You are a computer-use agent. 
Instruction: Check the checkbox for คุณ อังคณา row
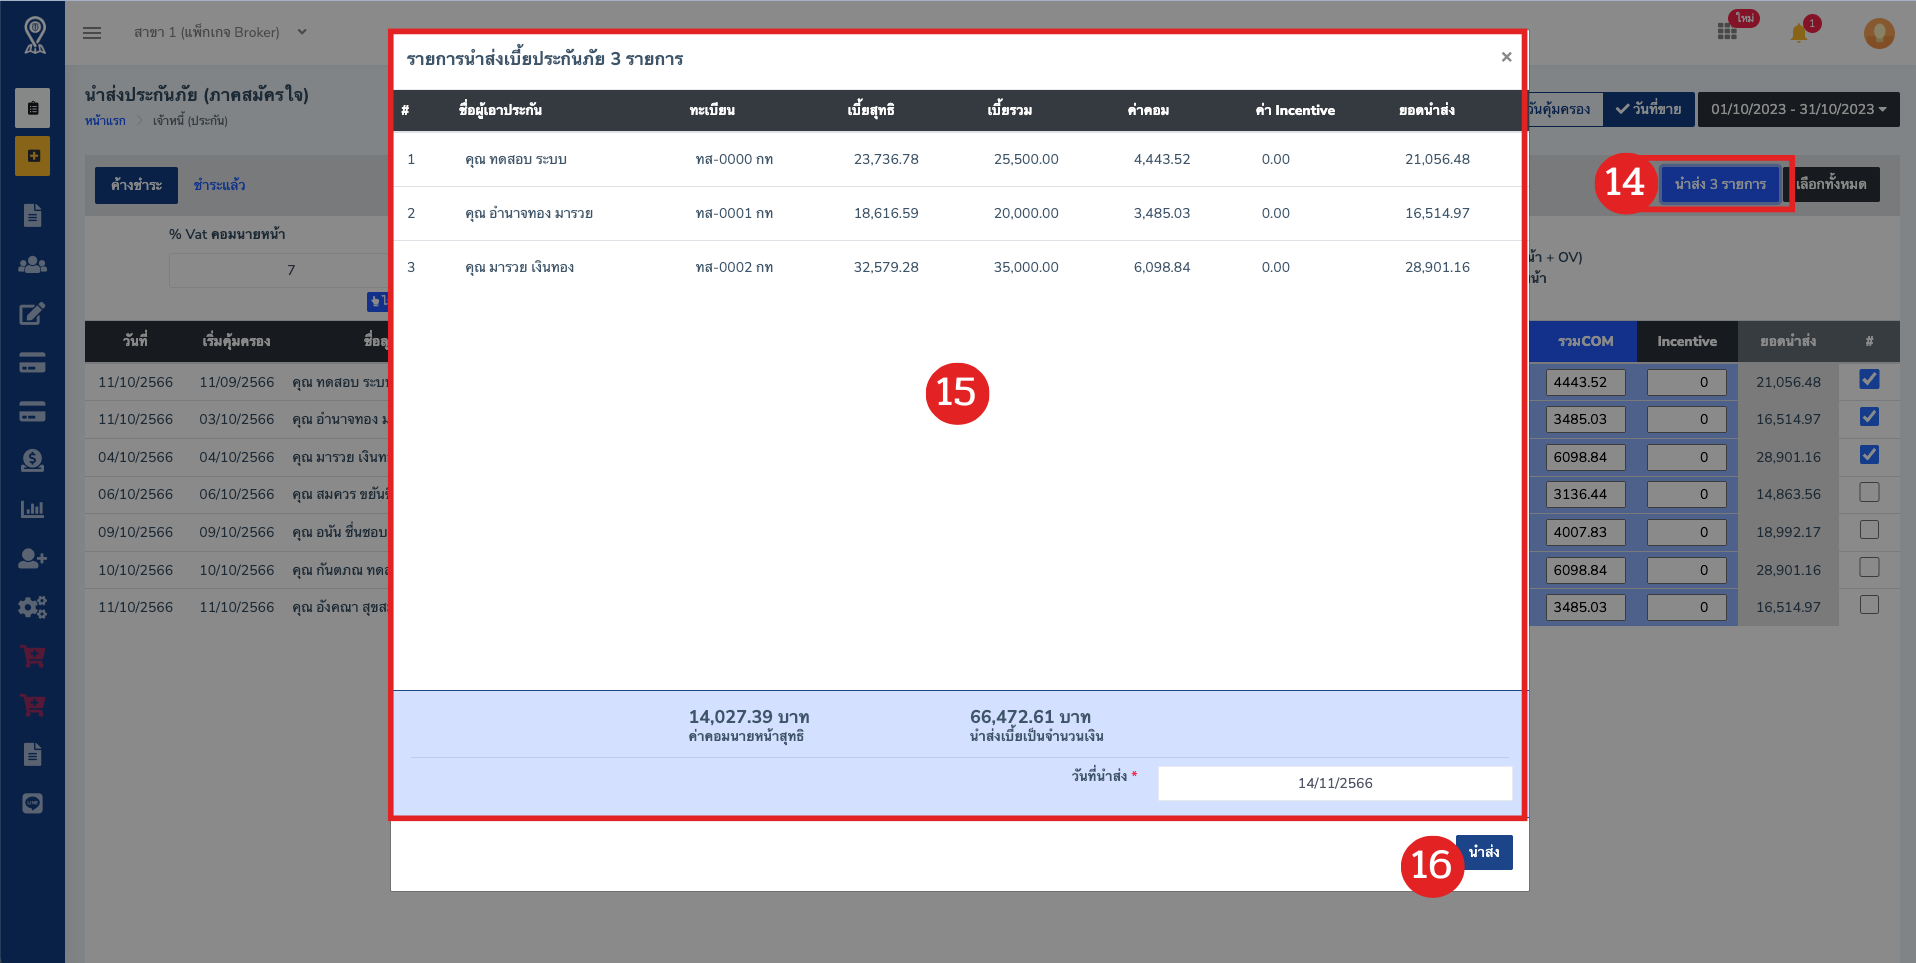click(1869, 605)
